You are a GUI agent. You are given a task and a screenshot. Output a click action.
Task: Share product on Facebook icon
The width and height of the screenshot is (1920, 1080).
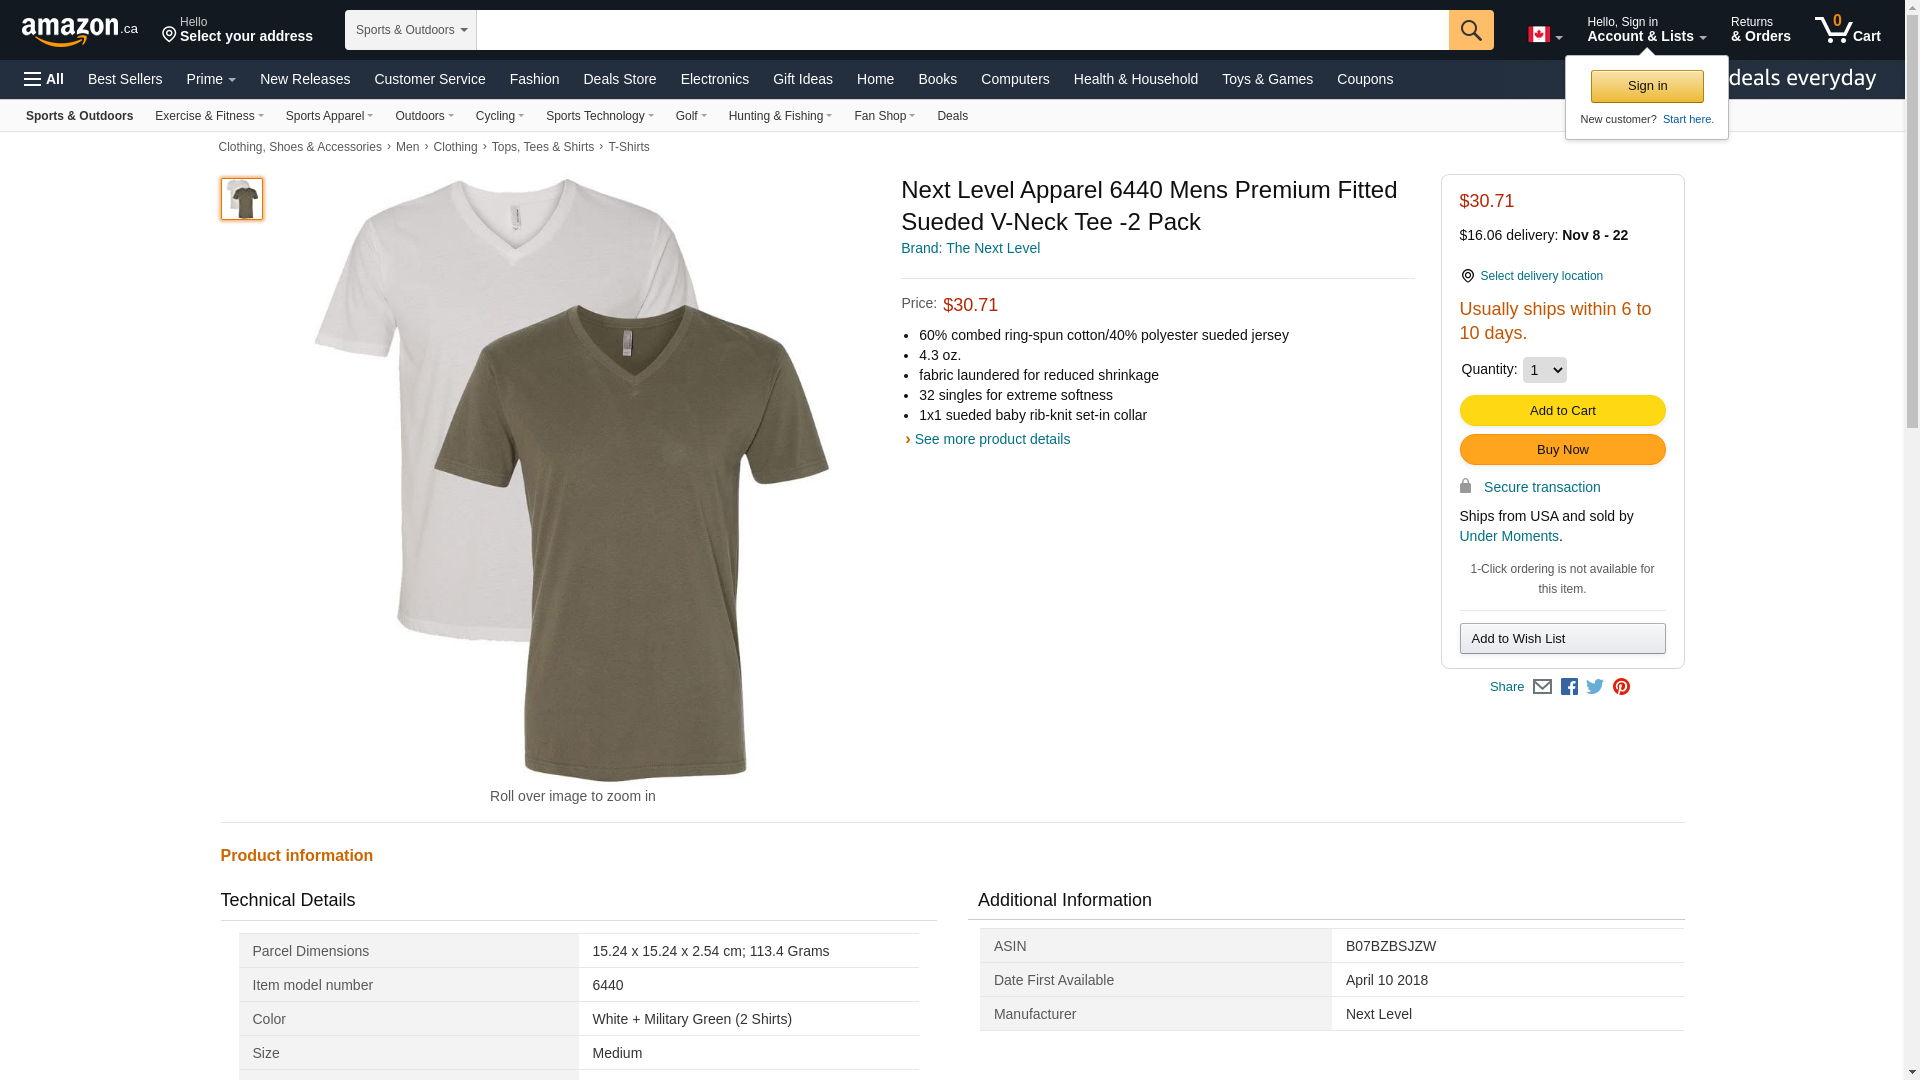point(1569,687)
